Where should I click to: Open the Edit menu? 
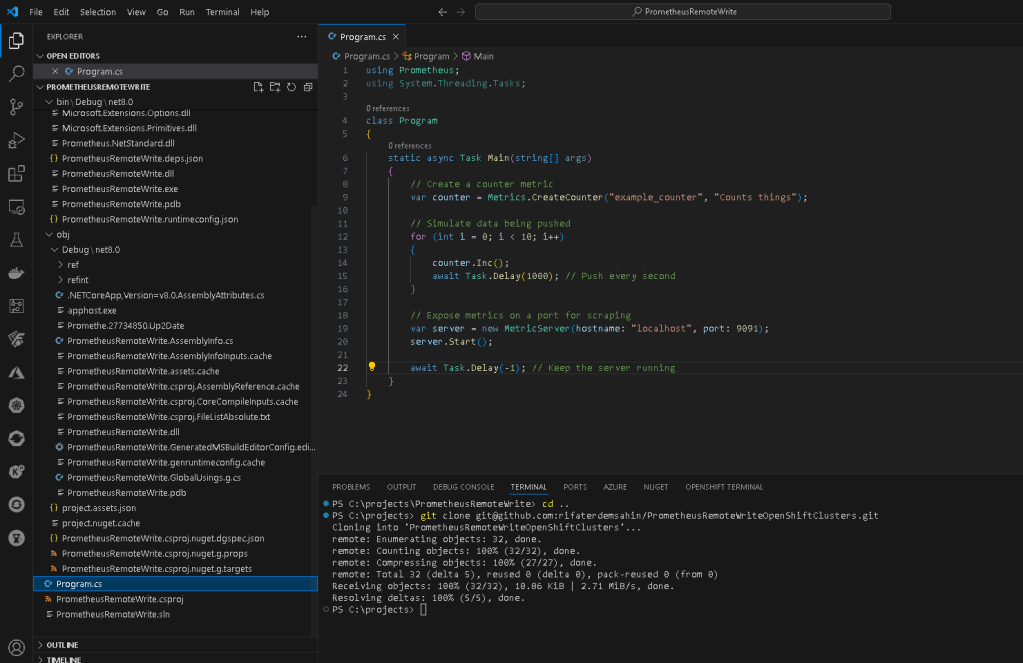[x=61, y=12]
